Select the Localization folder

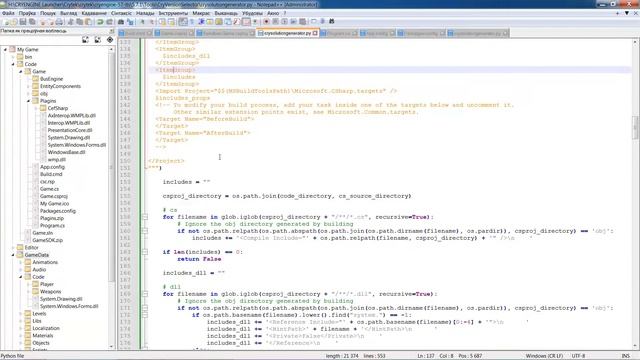pyautogui.click(x=46, y=328)
